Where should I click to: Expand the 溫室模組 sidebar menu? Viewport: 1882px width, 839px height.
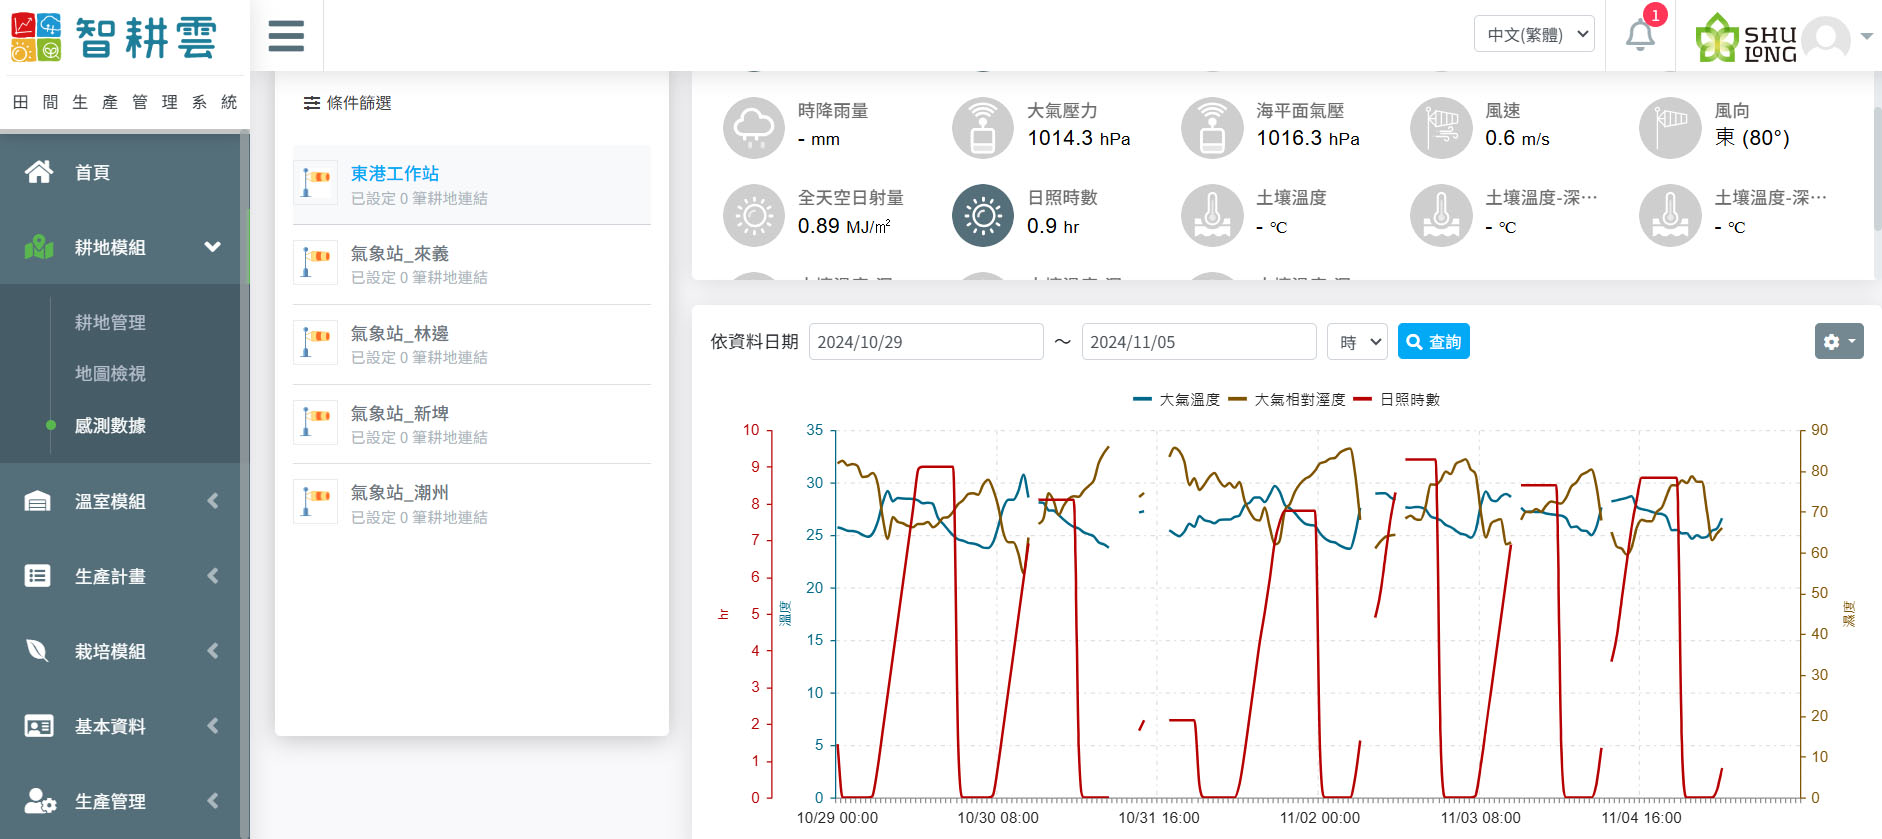pos(120,501)
